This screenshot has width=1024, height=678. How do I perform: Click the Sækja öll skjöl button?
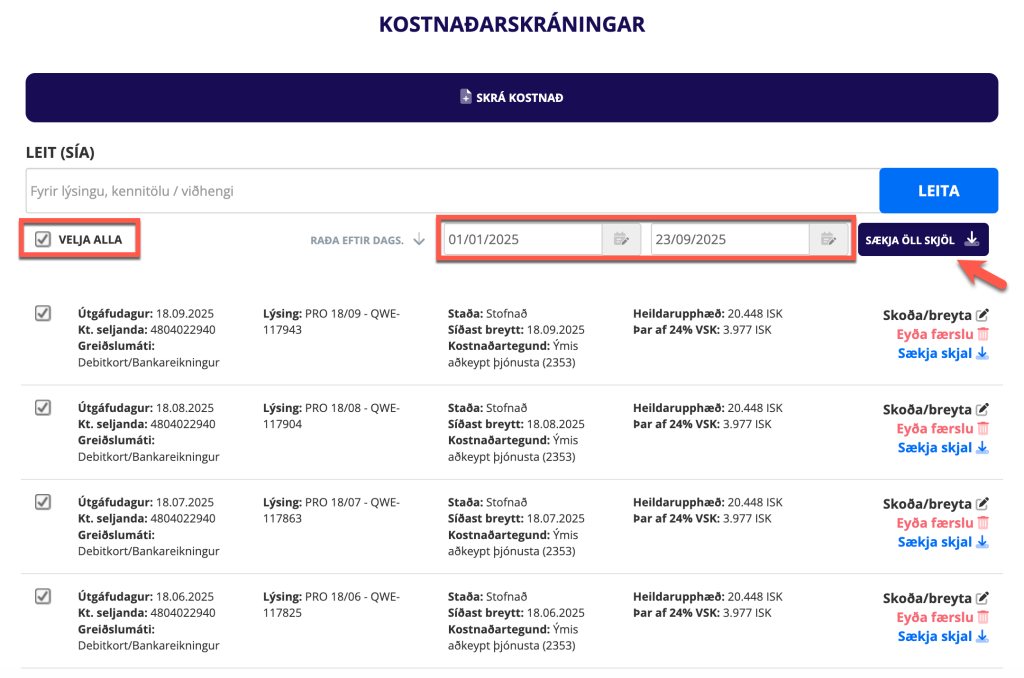(922, 240)
